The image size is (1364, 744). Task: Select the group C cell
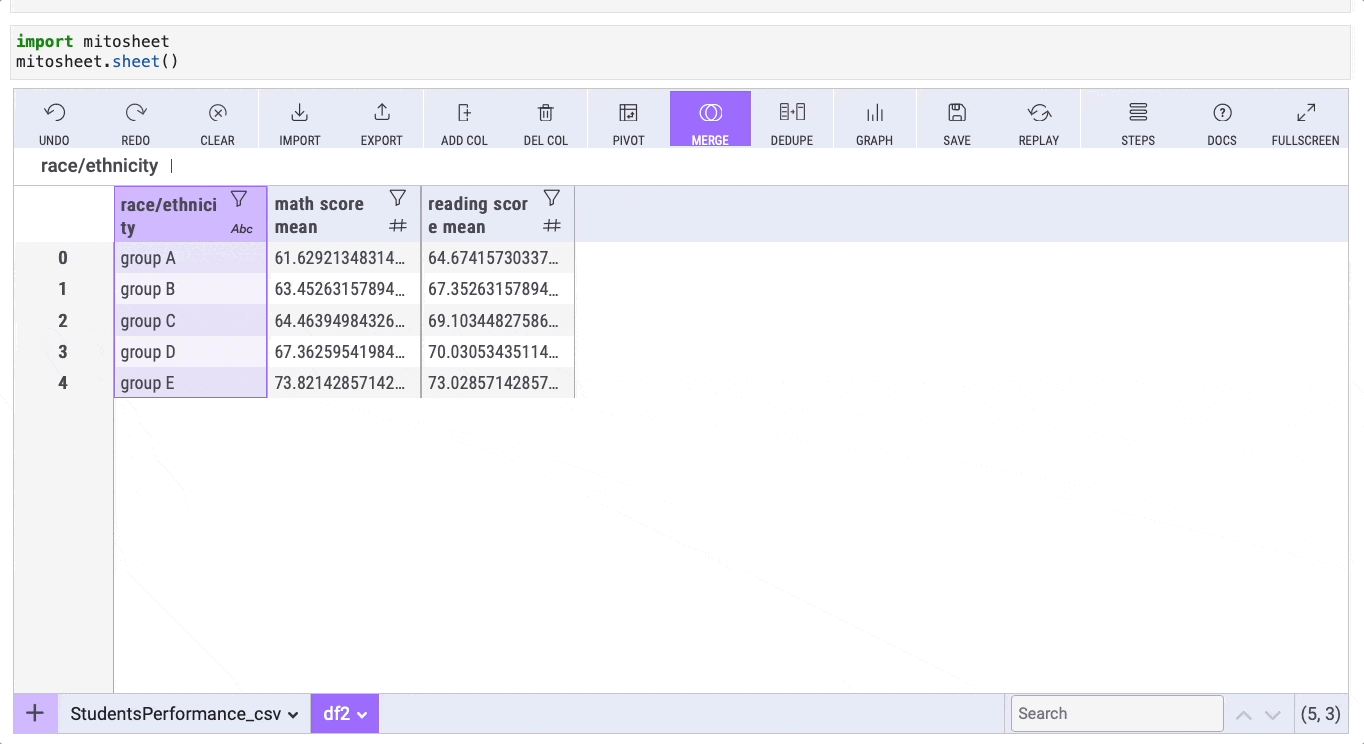tap(190, 321)
